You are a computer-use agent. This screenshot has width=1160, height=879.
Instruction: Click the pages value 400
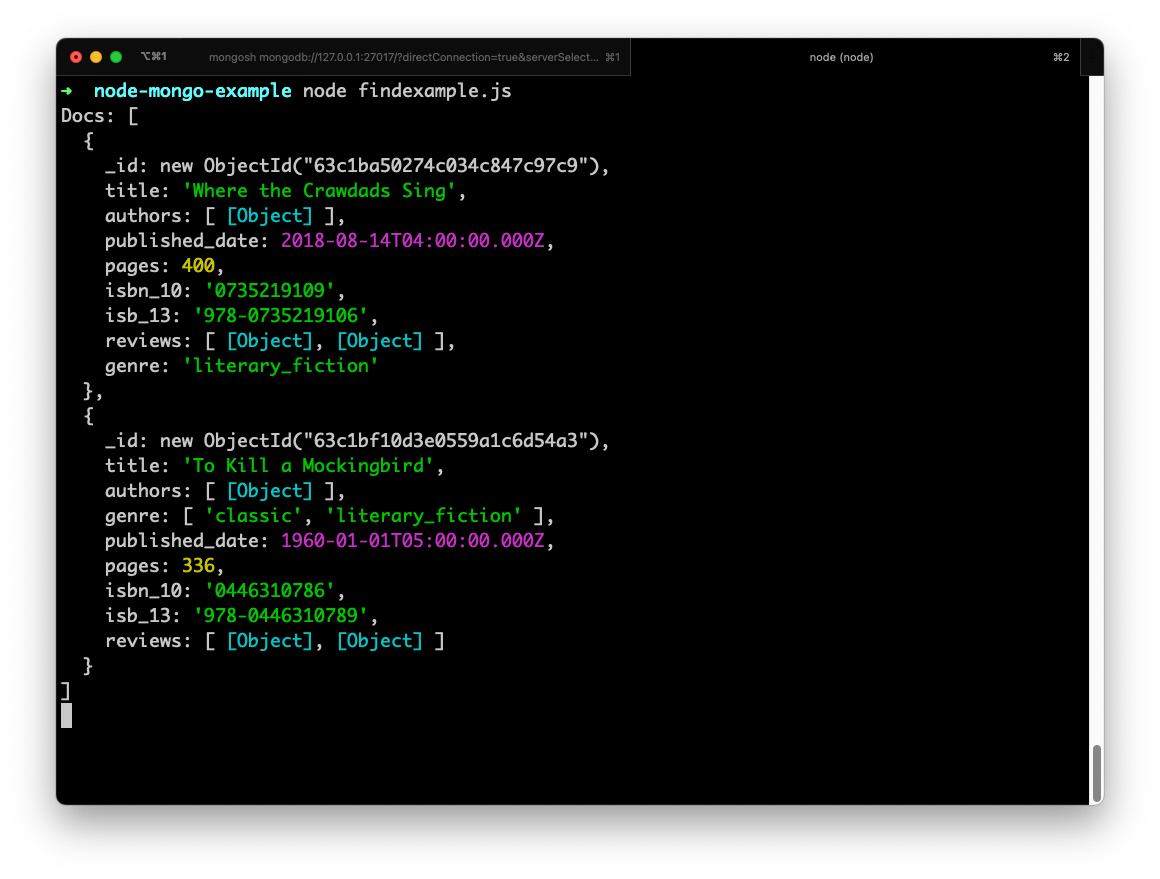pos(198,266)
